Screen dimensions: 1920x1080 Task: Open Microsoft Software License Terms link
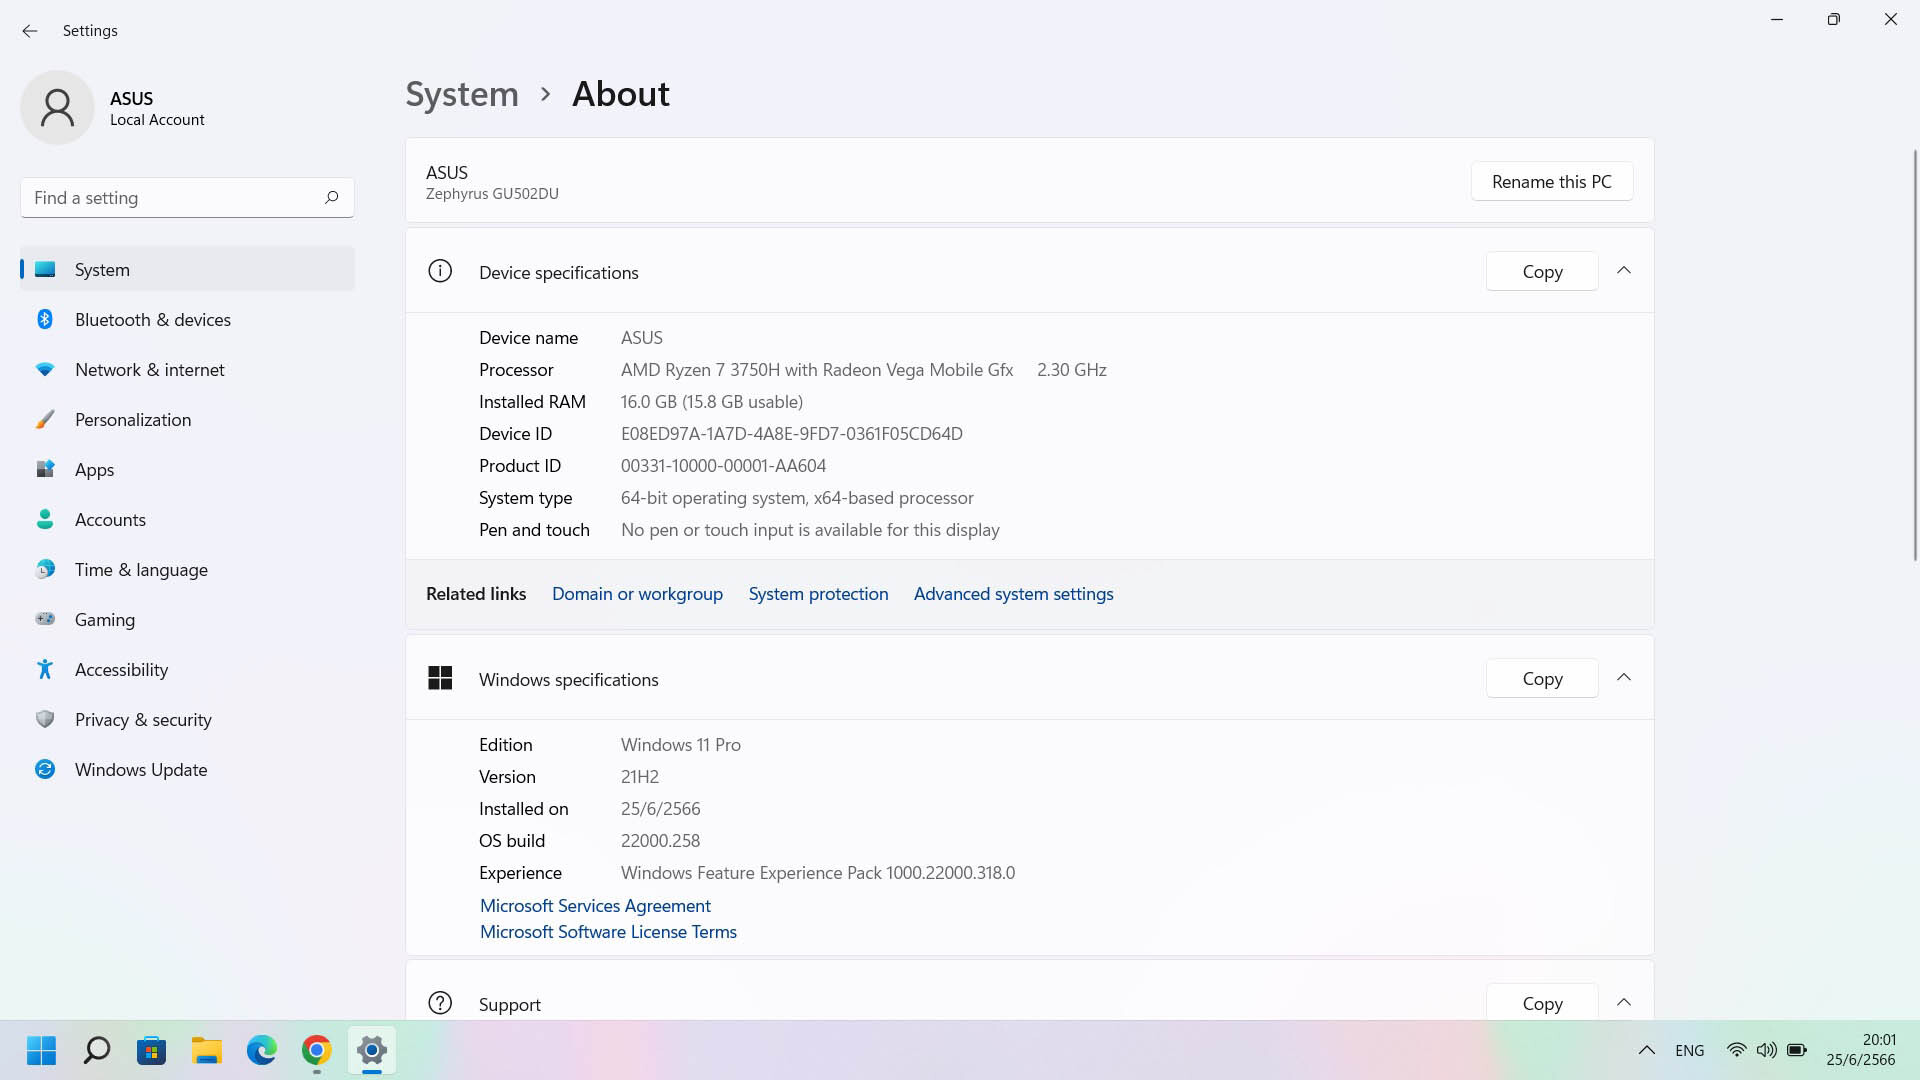click(x=608, y=931)
